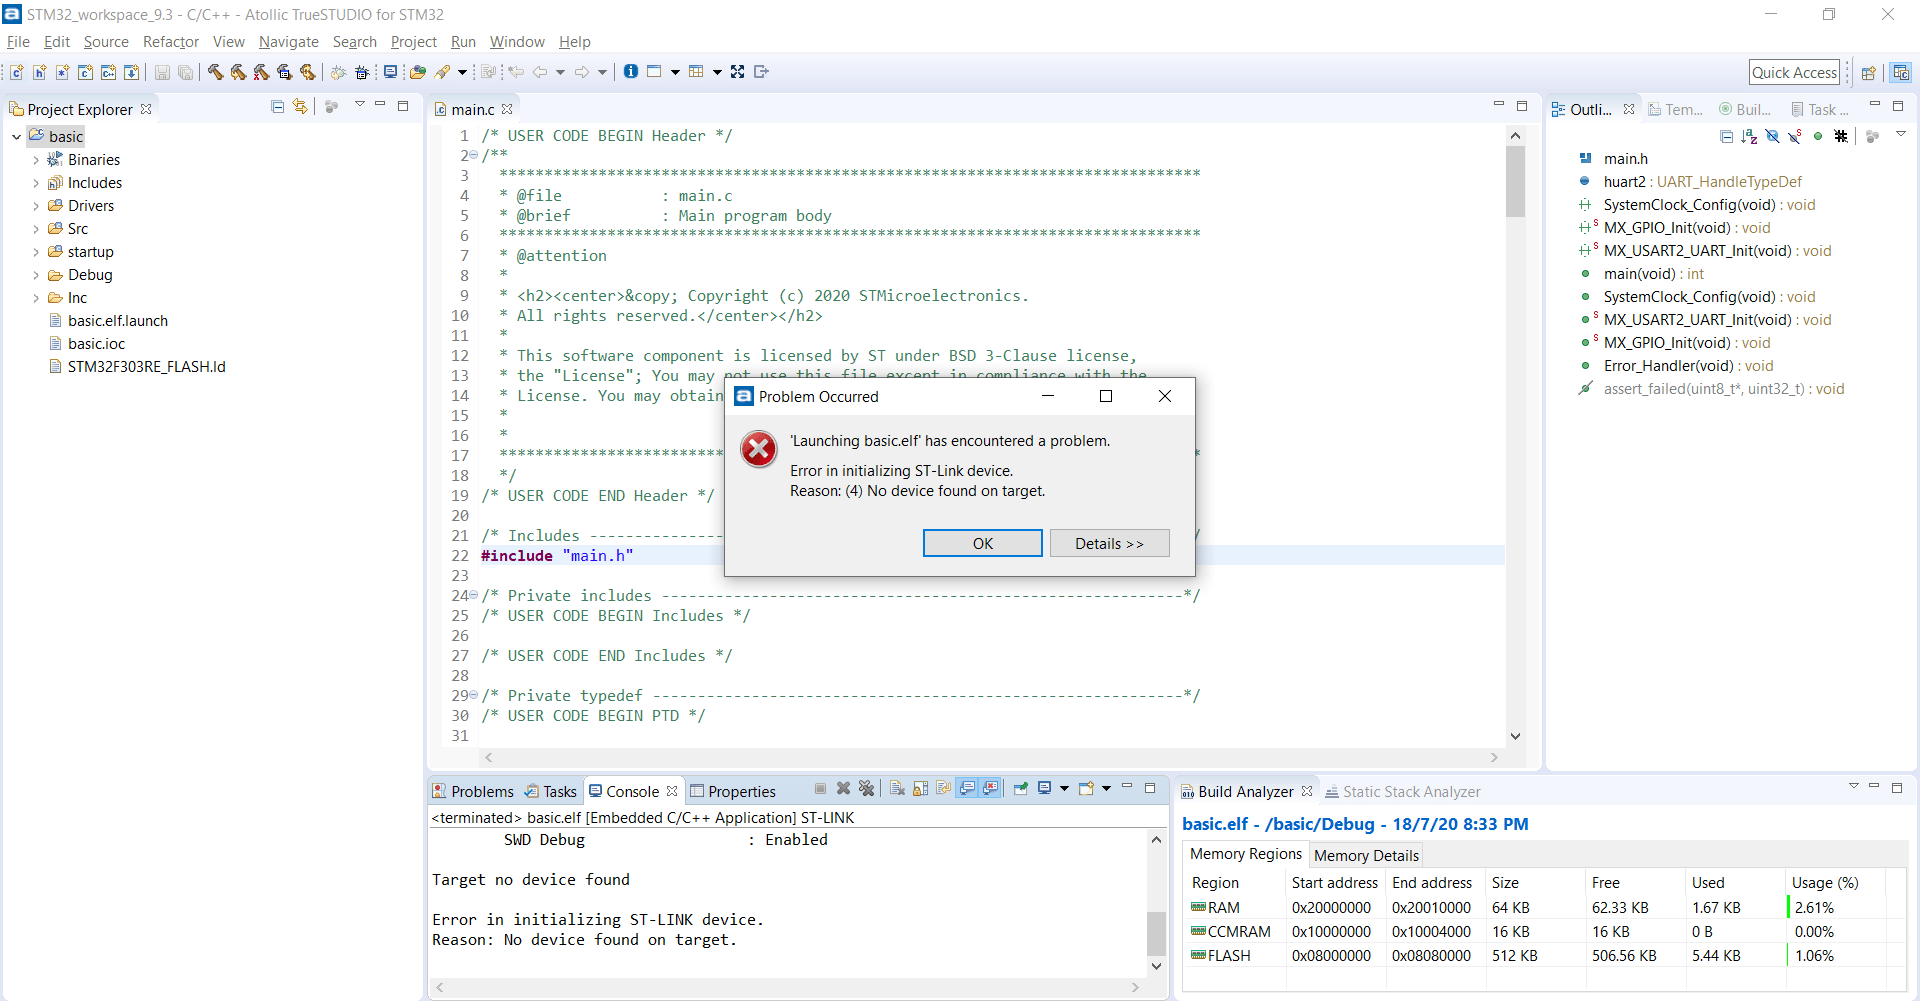
Task: Toggle show console on standard output change
Action: tap(967, 789)
